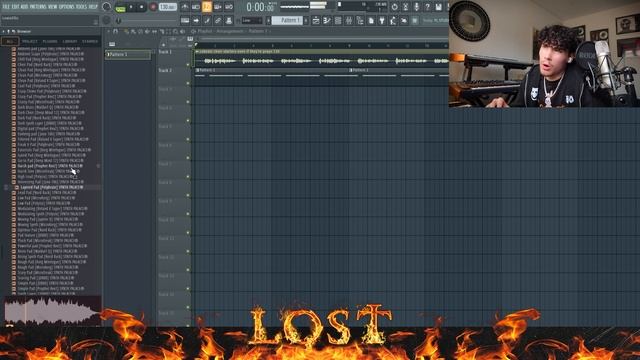The width and height of the screenshot is (640, 360).
Task: Open the Browser header menu arrow
Action: point(4,31)
